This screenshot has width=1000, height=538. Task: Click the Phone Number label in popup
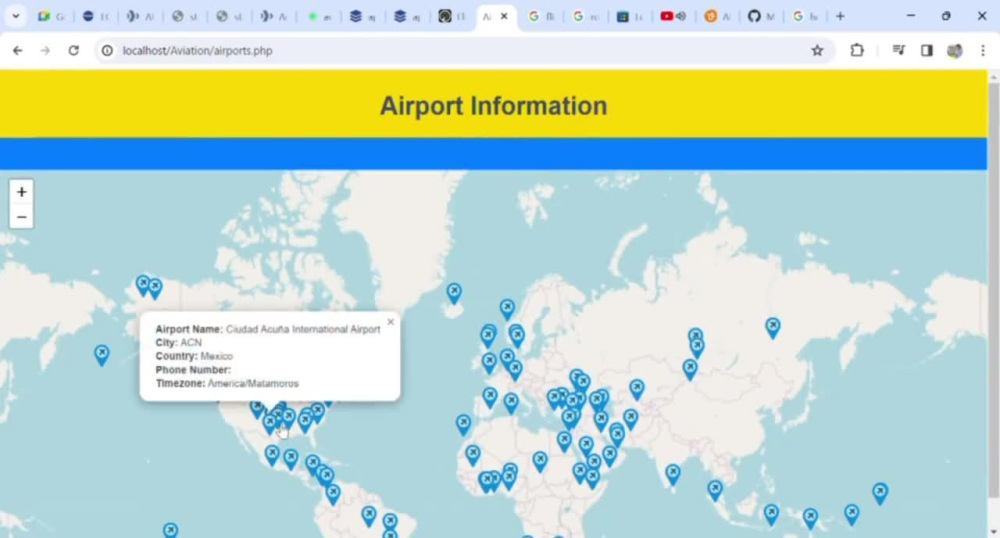pos(193,370)
